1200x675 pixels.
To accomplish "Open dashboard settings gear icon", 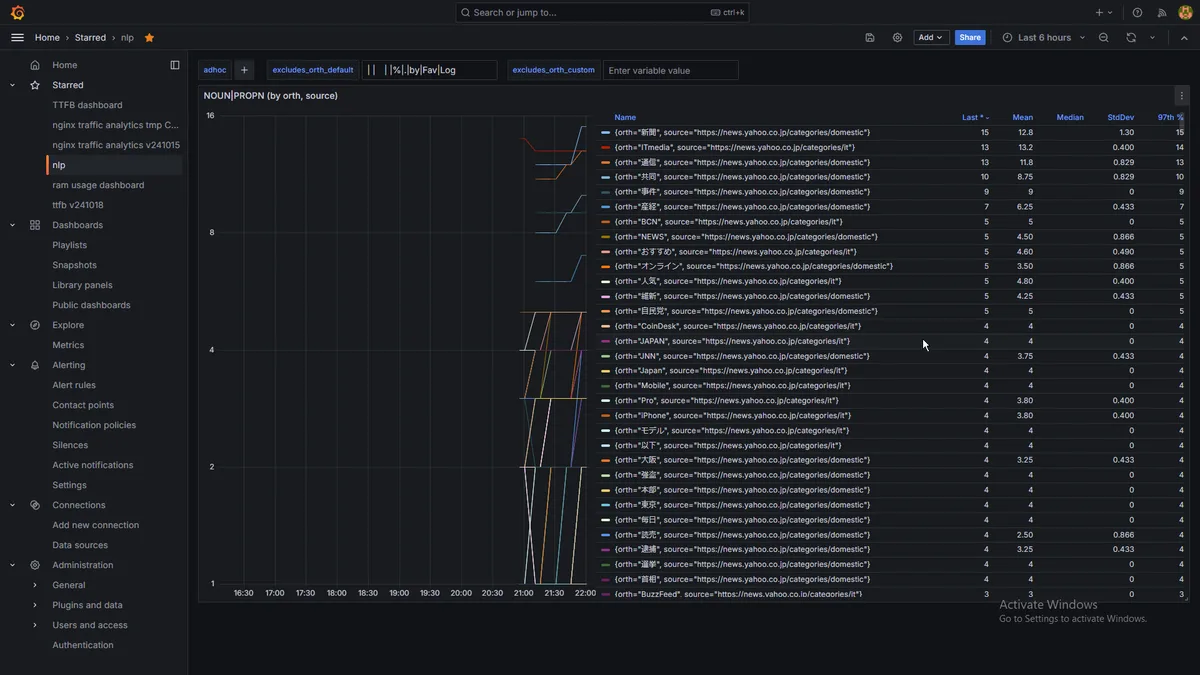I will tap(897, 38).
